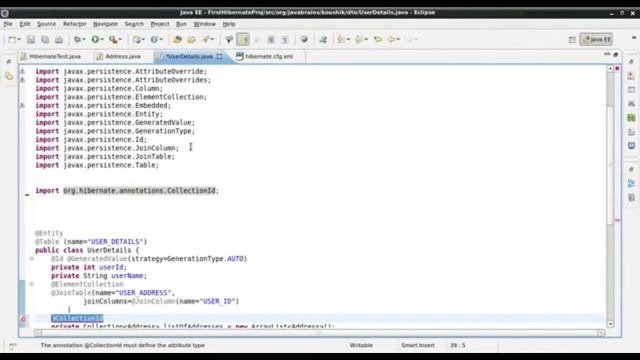This screenshot has height=360, width=640.
Task: Toggle the icon left of the highlighted toolbar button
Action: tap(229, 40)
